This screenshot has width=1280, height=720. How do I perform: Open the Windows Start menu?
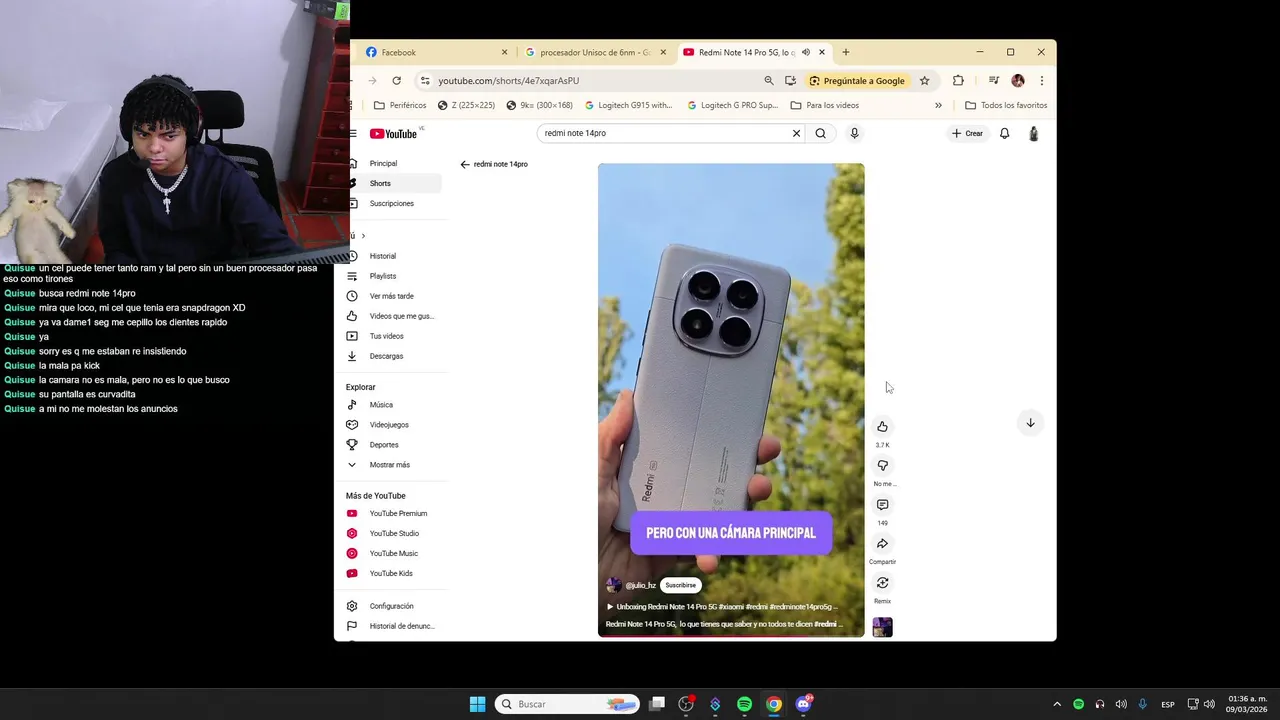click(x=477, y=704)
